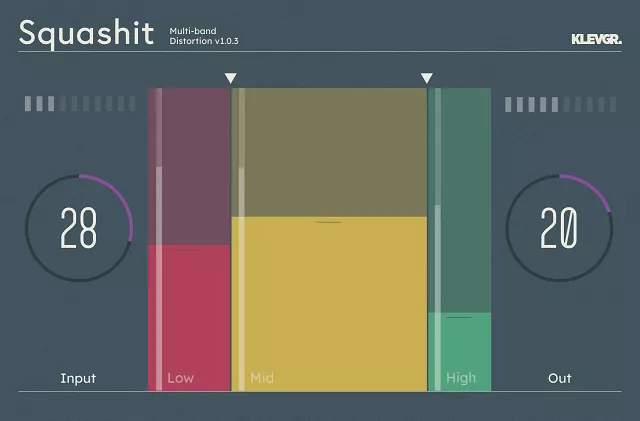Click the Input knob dial
640x421 pixels.
[x=79, y=229]
